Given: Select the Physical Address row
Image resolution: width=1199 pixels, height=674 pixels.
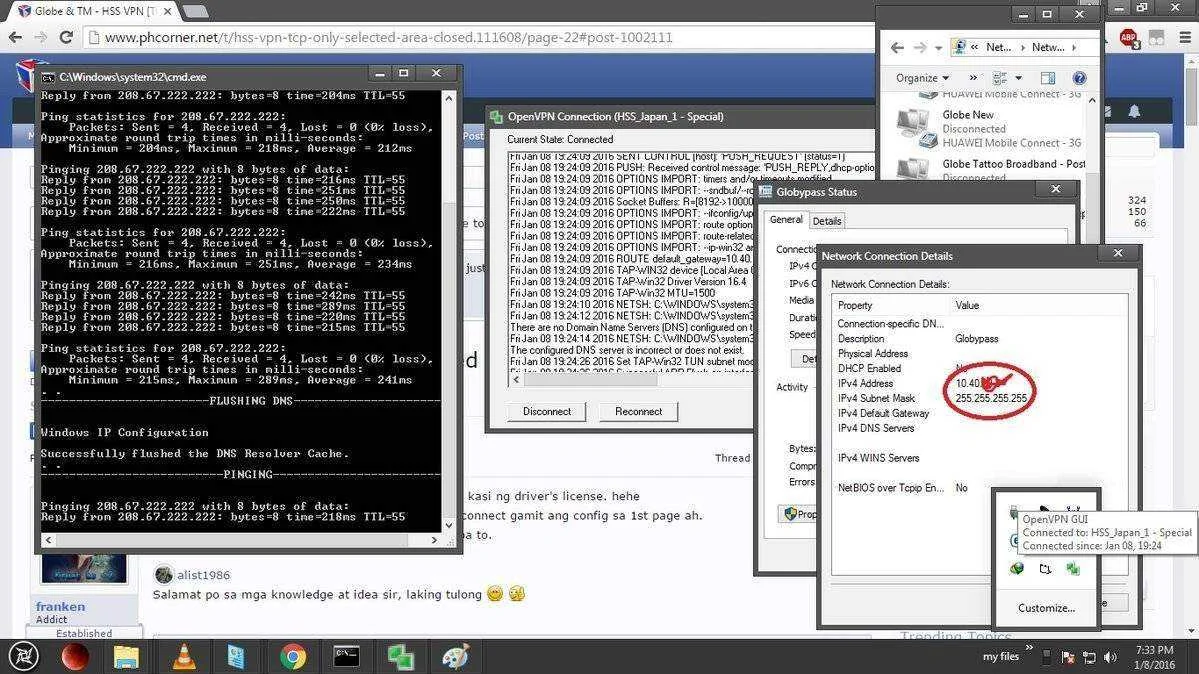Looking at the screenshot, I should click(x=979, y=353).
